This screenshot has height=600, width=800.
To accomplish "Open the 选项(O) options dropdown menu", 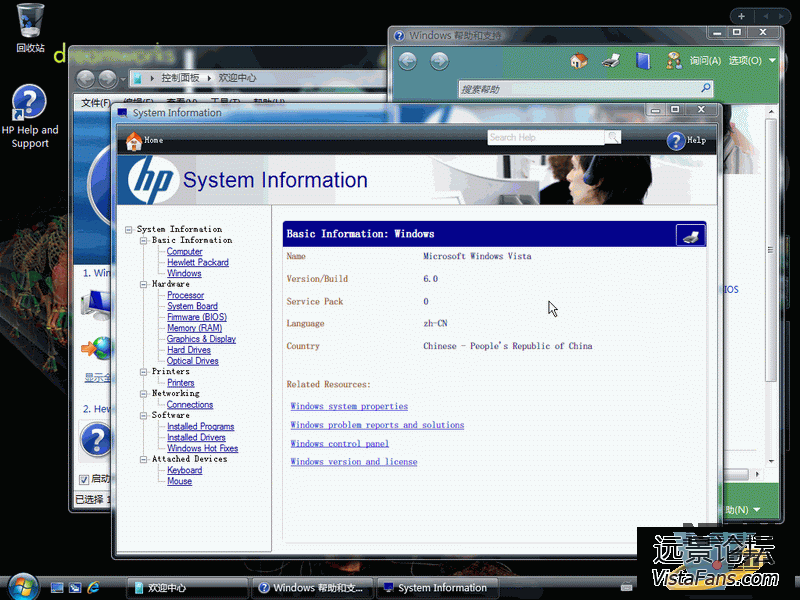I will 750,61.
